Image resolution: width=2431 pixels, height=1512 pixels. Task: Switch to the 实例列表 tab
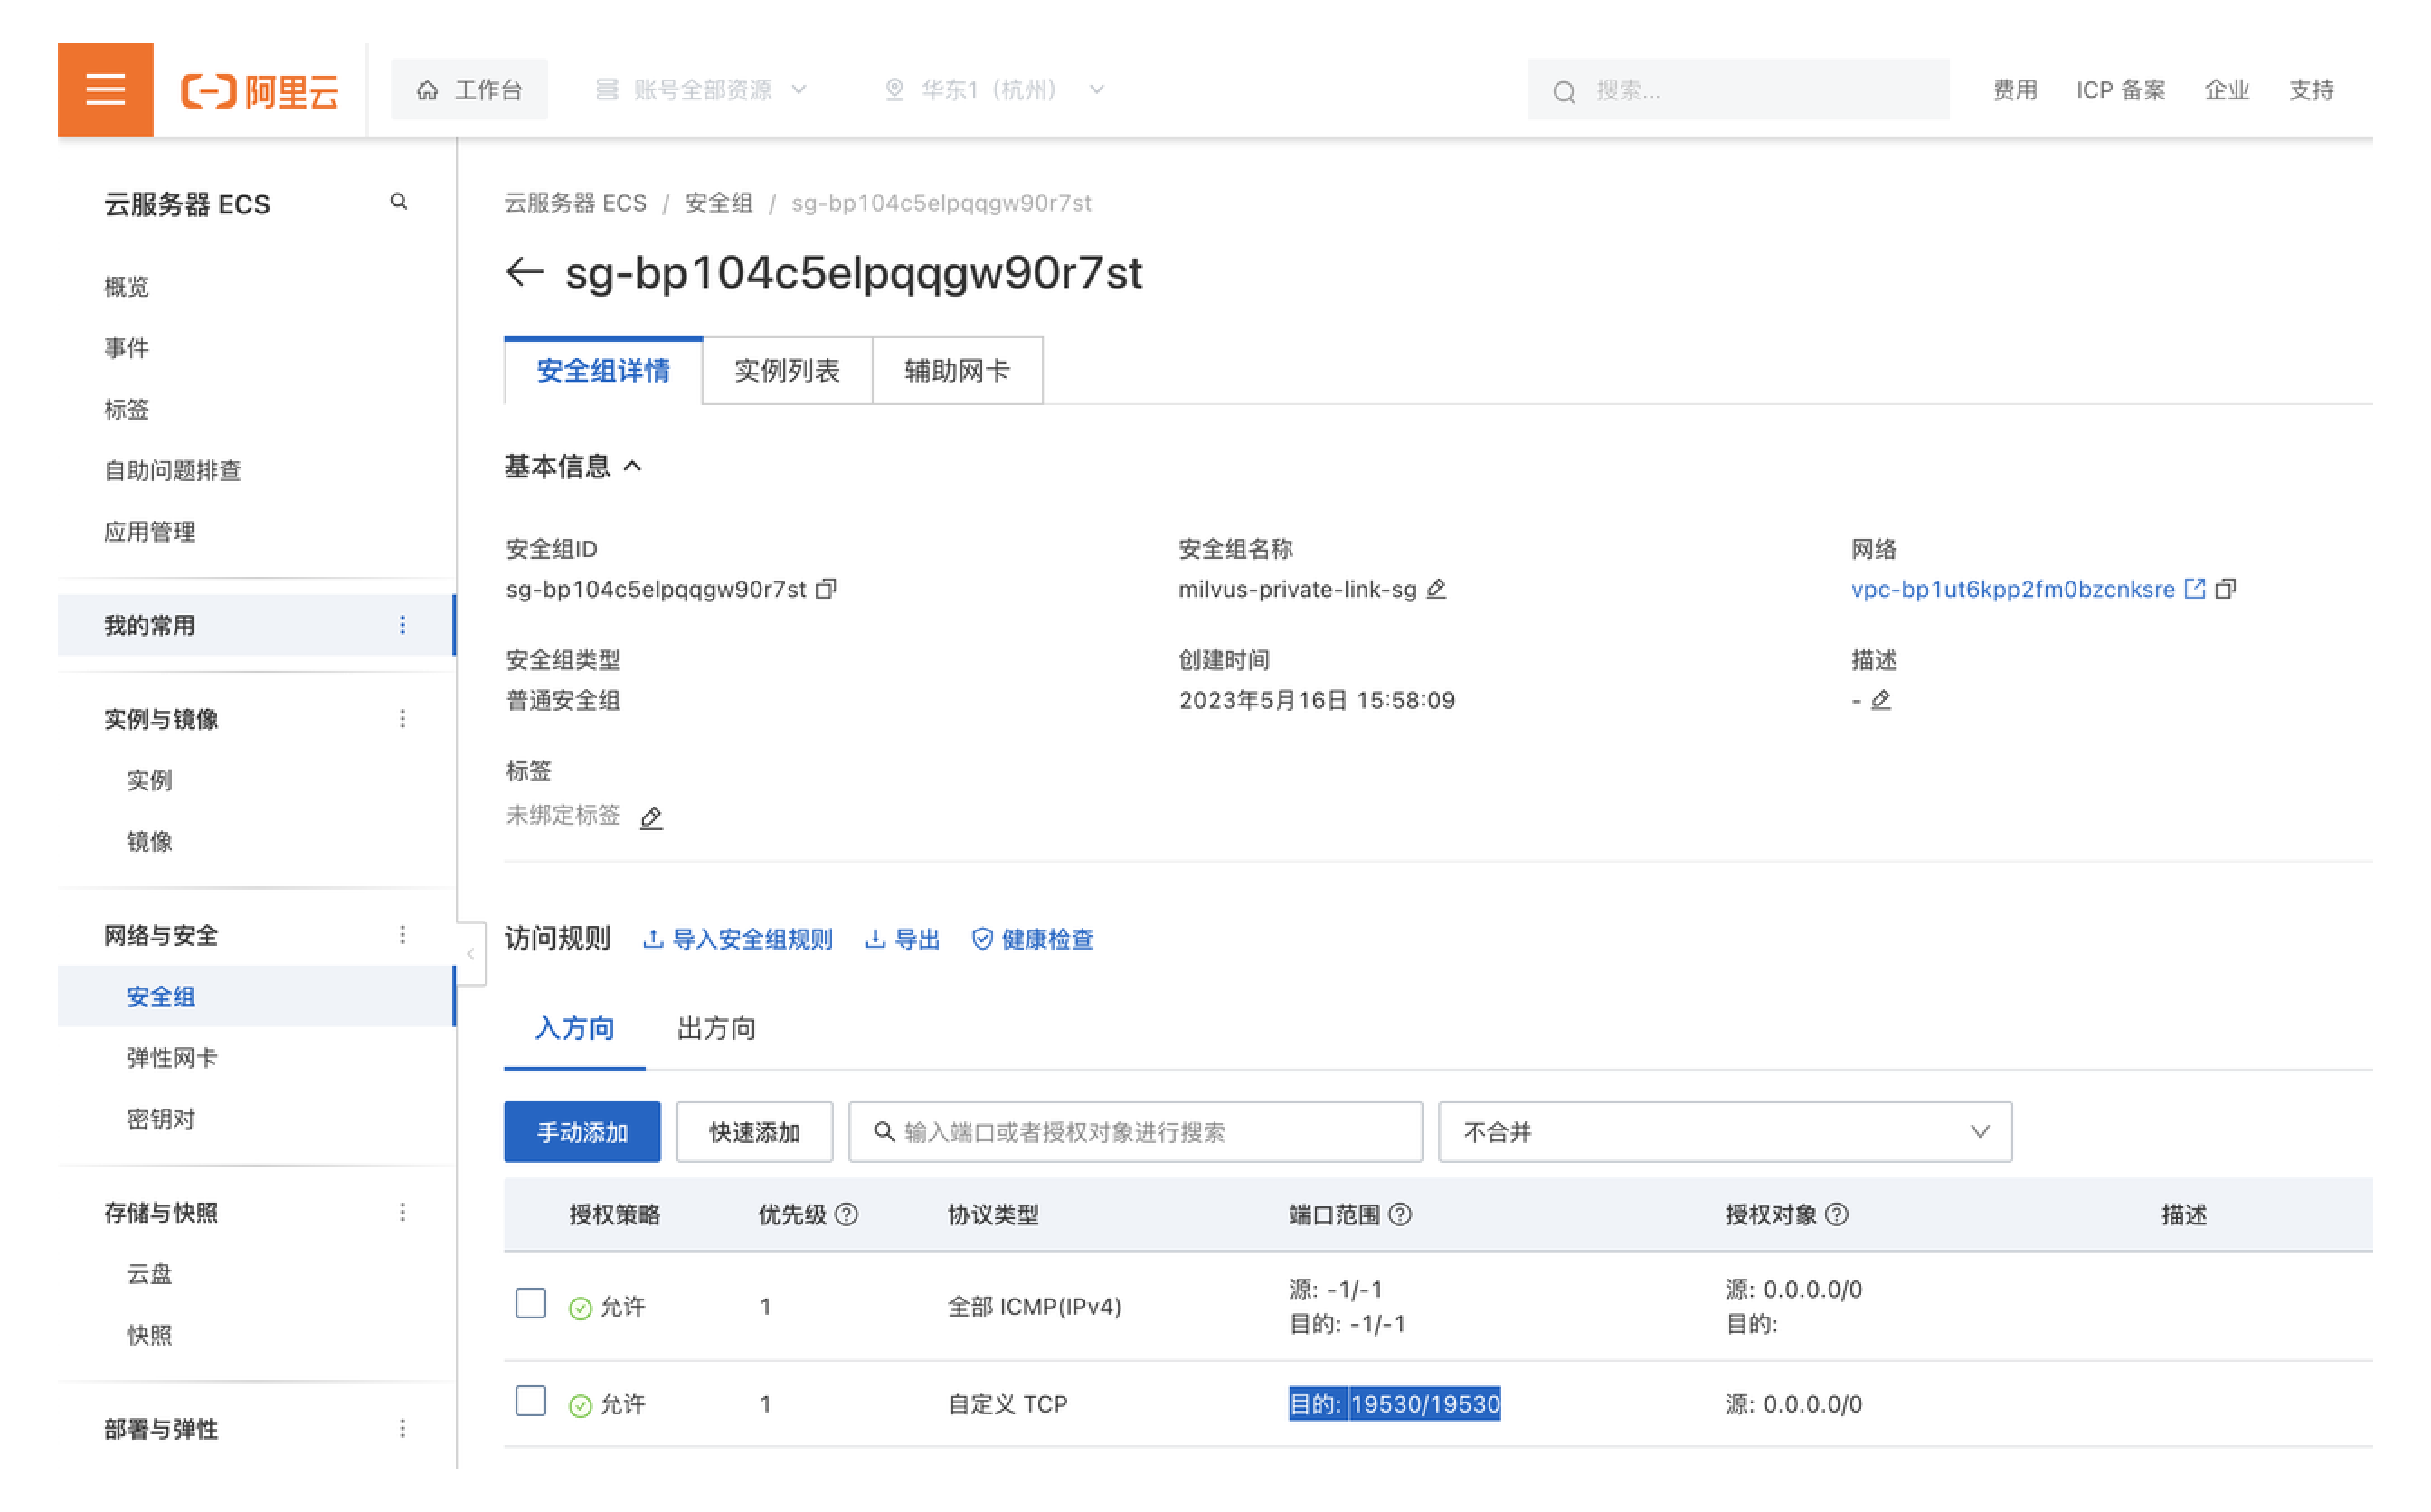click(787, 371)
